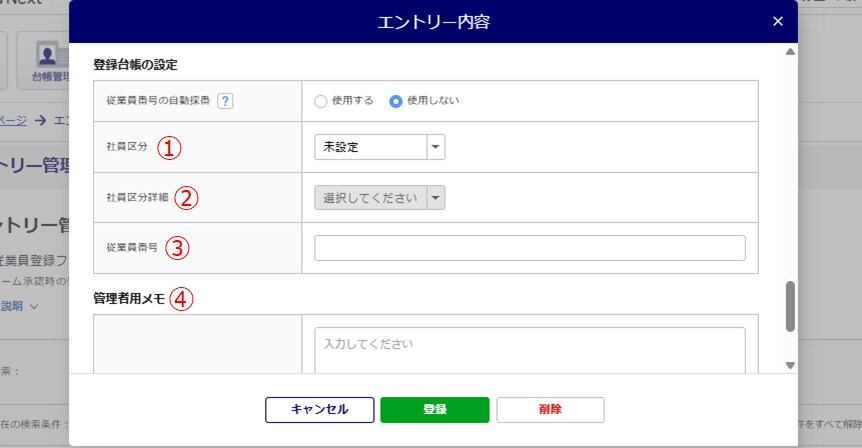Click the 登録台帳の設定 section heading
Image resolution: width=862 pixels, height=448 pixels.
(135, 65)
